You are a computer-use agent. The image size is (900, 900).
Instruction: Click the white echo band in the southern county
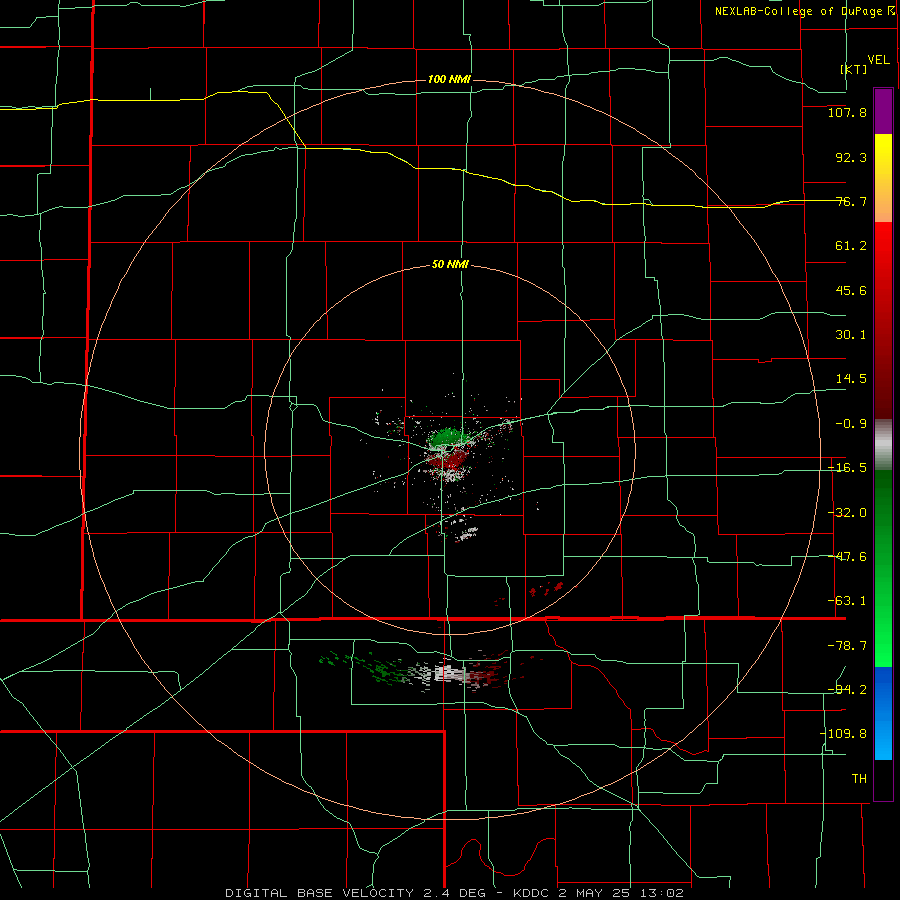point(448,673)
